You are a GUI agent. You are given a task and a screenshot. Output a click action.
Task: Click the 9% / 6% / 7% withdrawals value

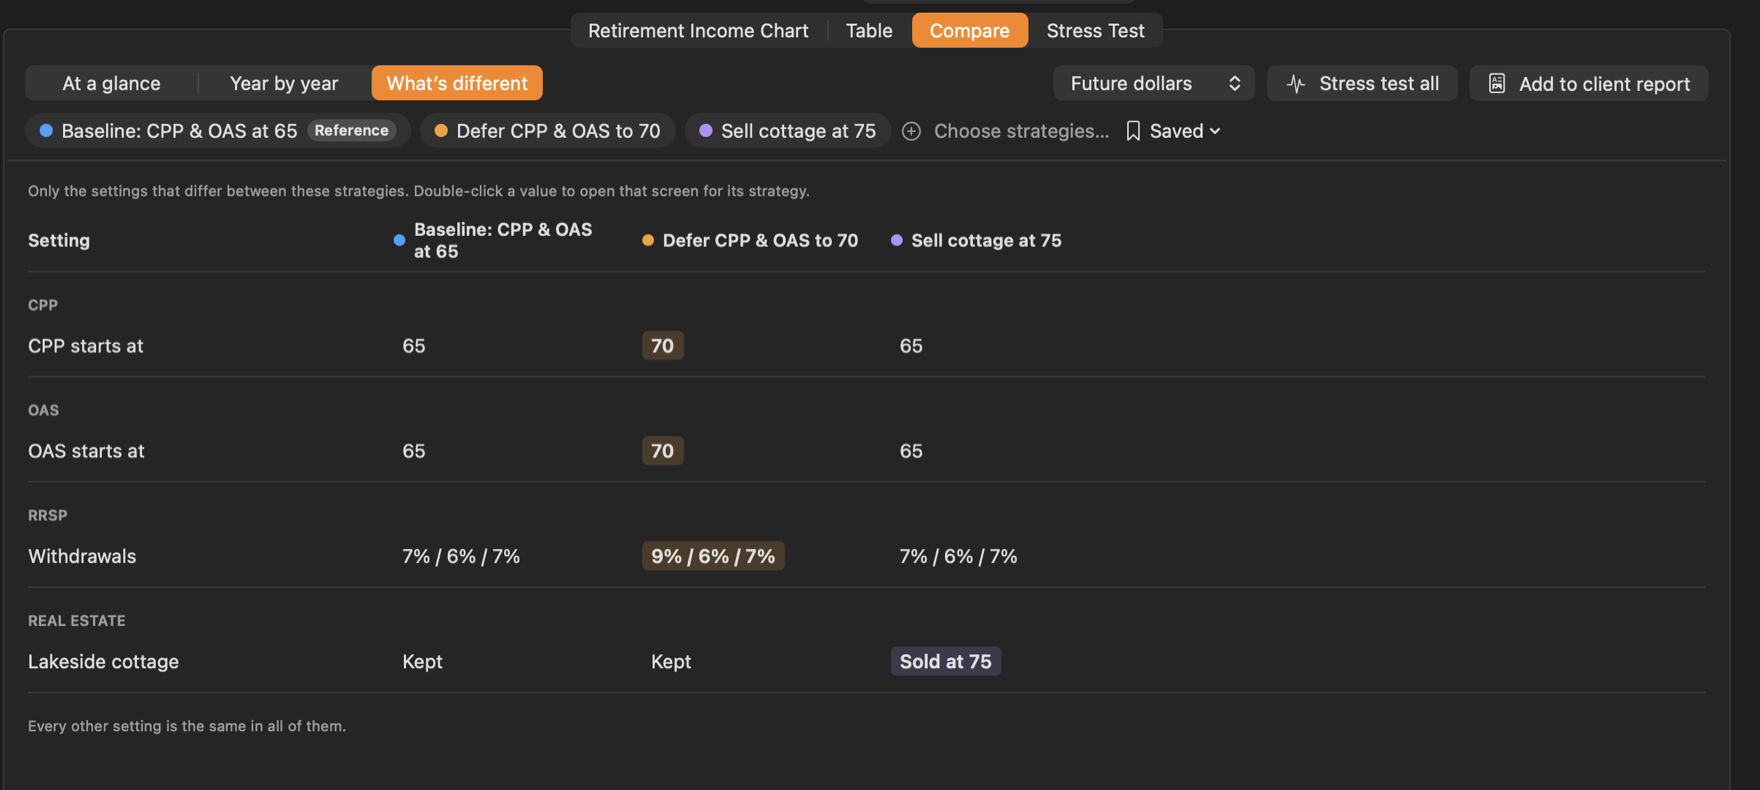713,556
